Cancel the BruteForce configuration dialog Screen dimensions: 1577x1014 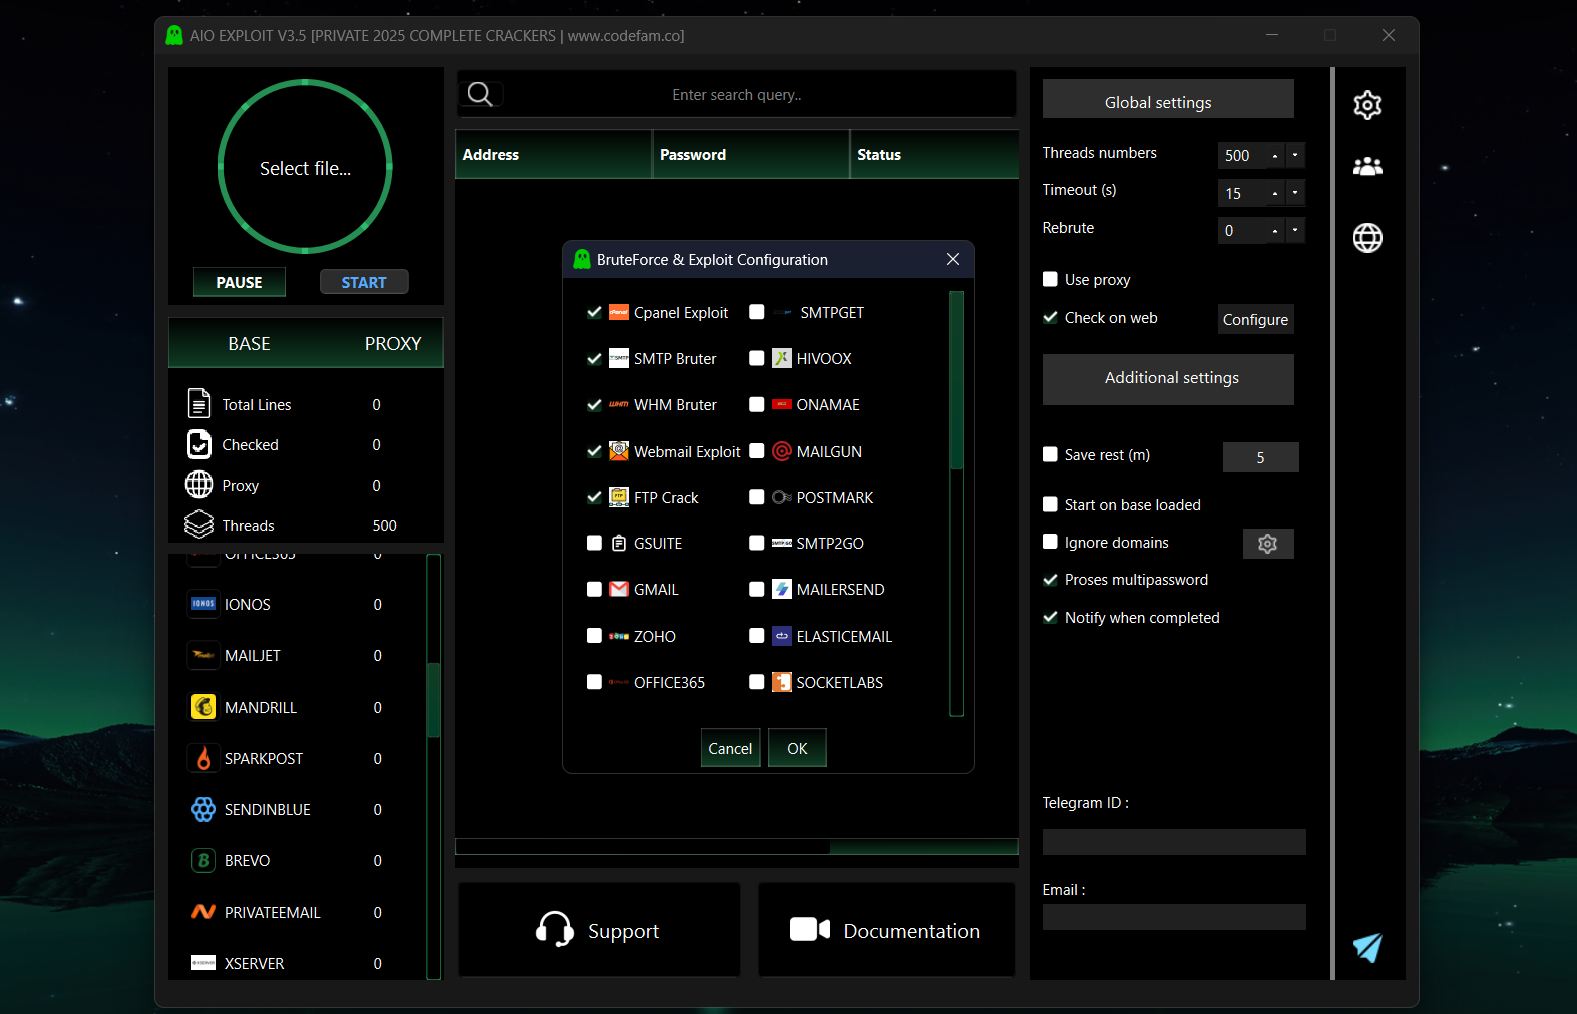point(730,748)
